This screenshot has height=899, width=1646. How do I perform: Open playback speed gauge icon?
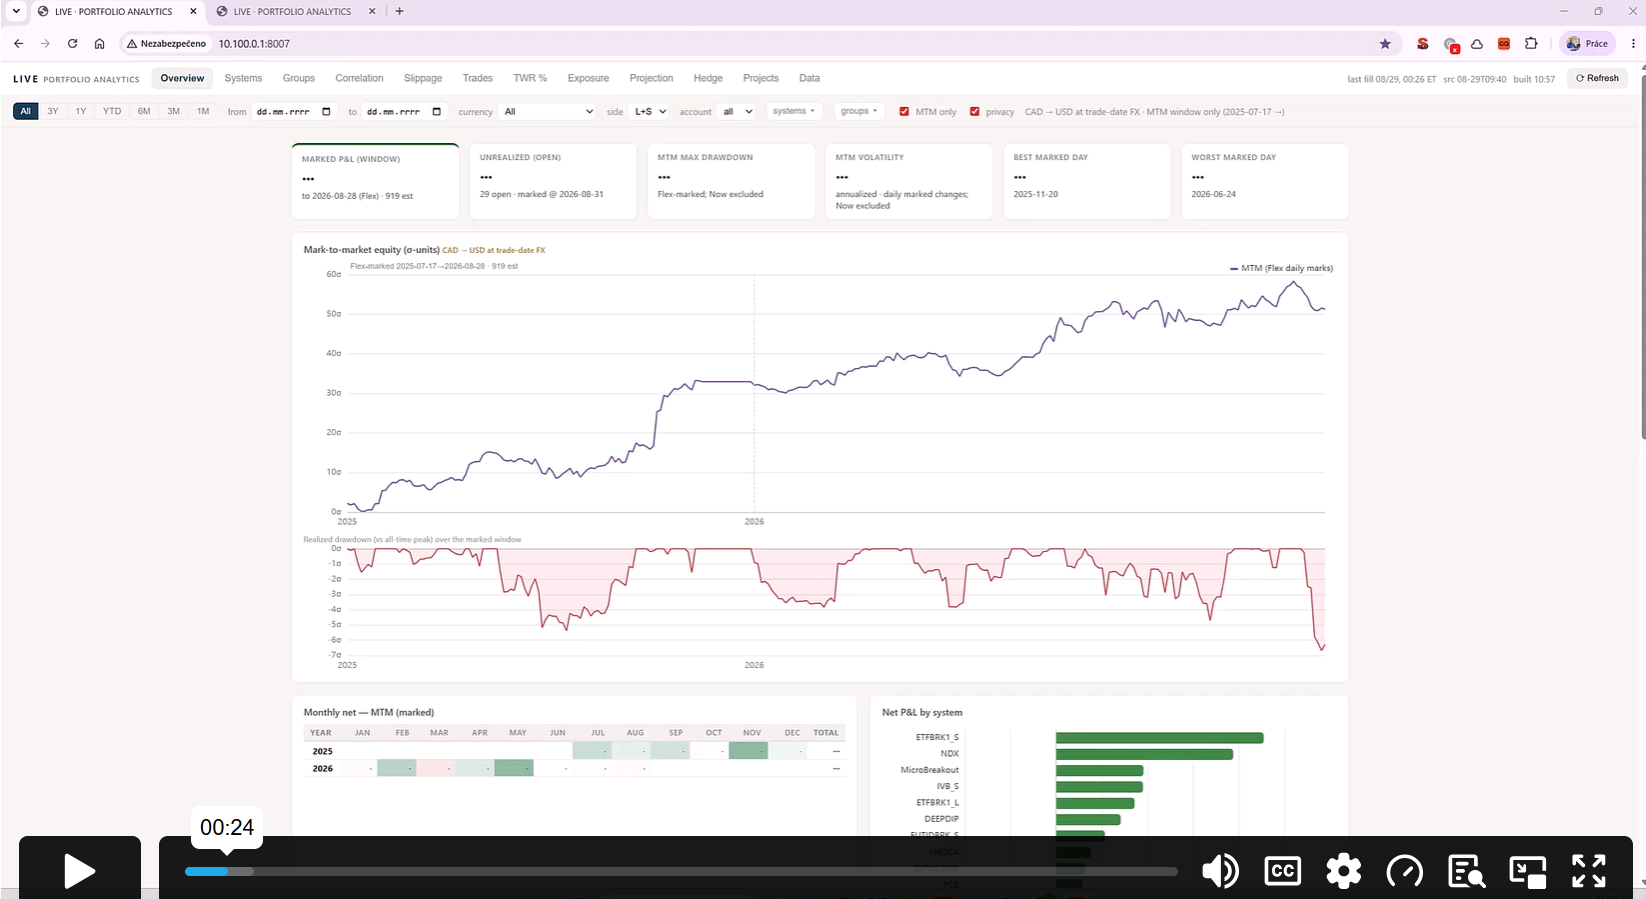tap(1405, 871)
